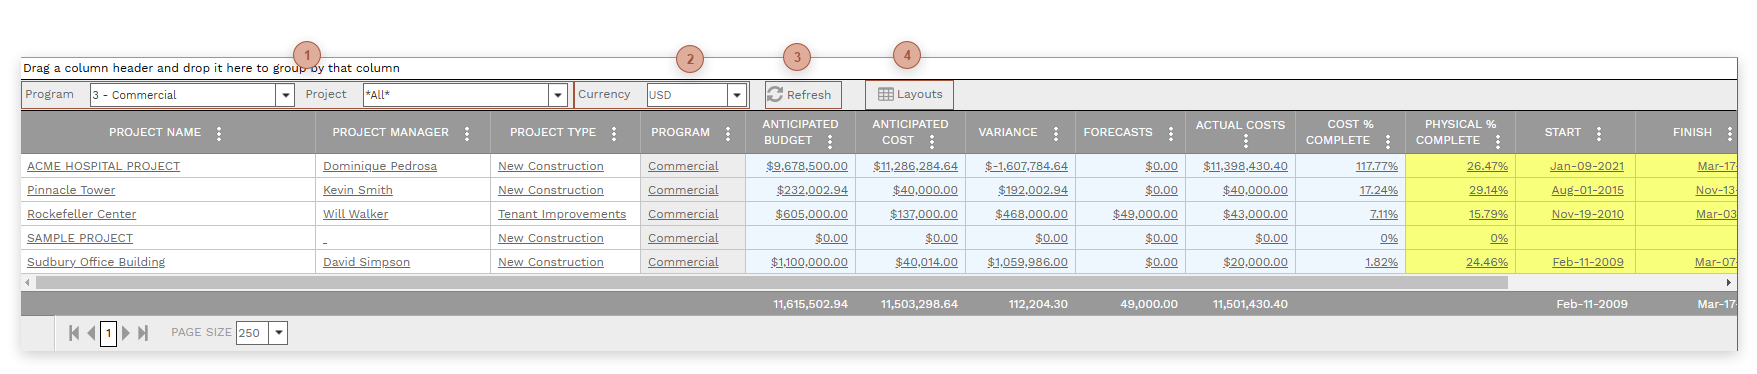Image resolution: width=1757 pixels, height=374 pixels.
Task: Focus the Currency field showing USD
Action: click(688, 95)
